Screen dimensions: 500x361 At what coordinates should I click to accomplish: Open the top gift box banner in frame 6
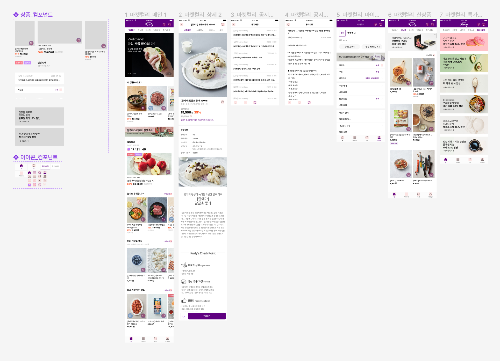click(412, 42)
